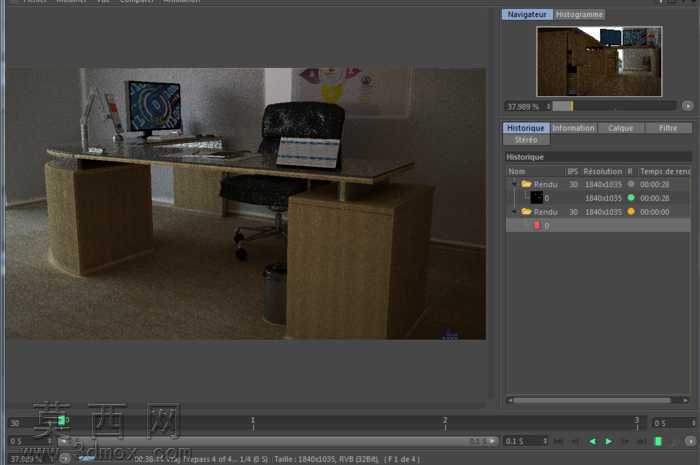
Task: Click the status bar zoom percentage field
Action: coord(31,459)
